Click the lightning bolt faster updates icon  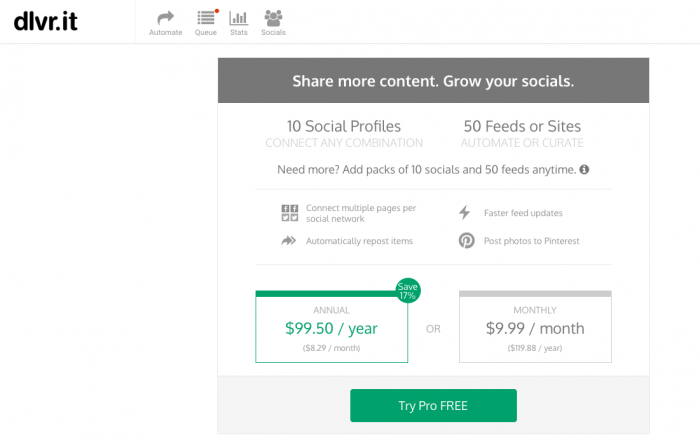point(464,212)
